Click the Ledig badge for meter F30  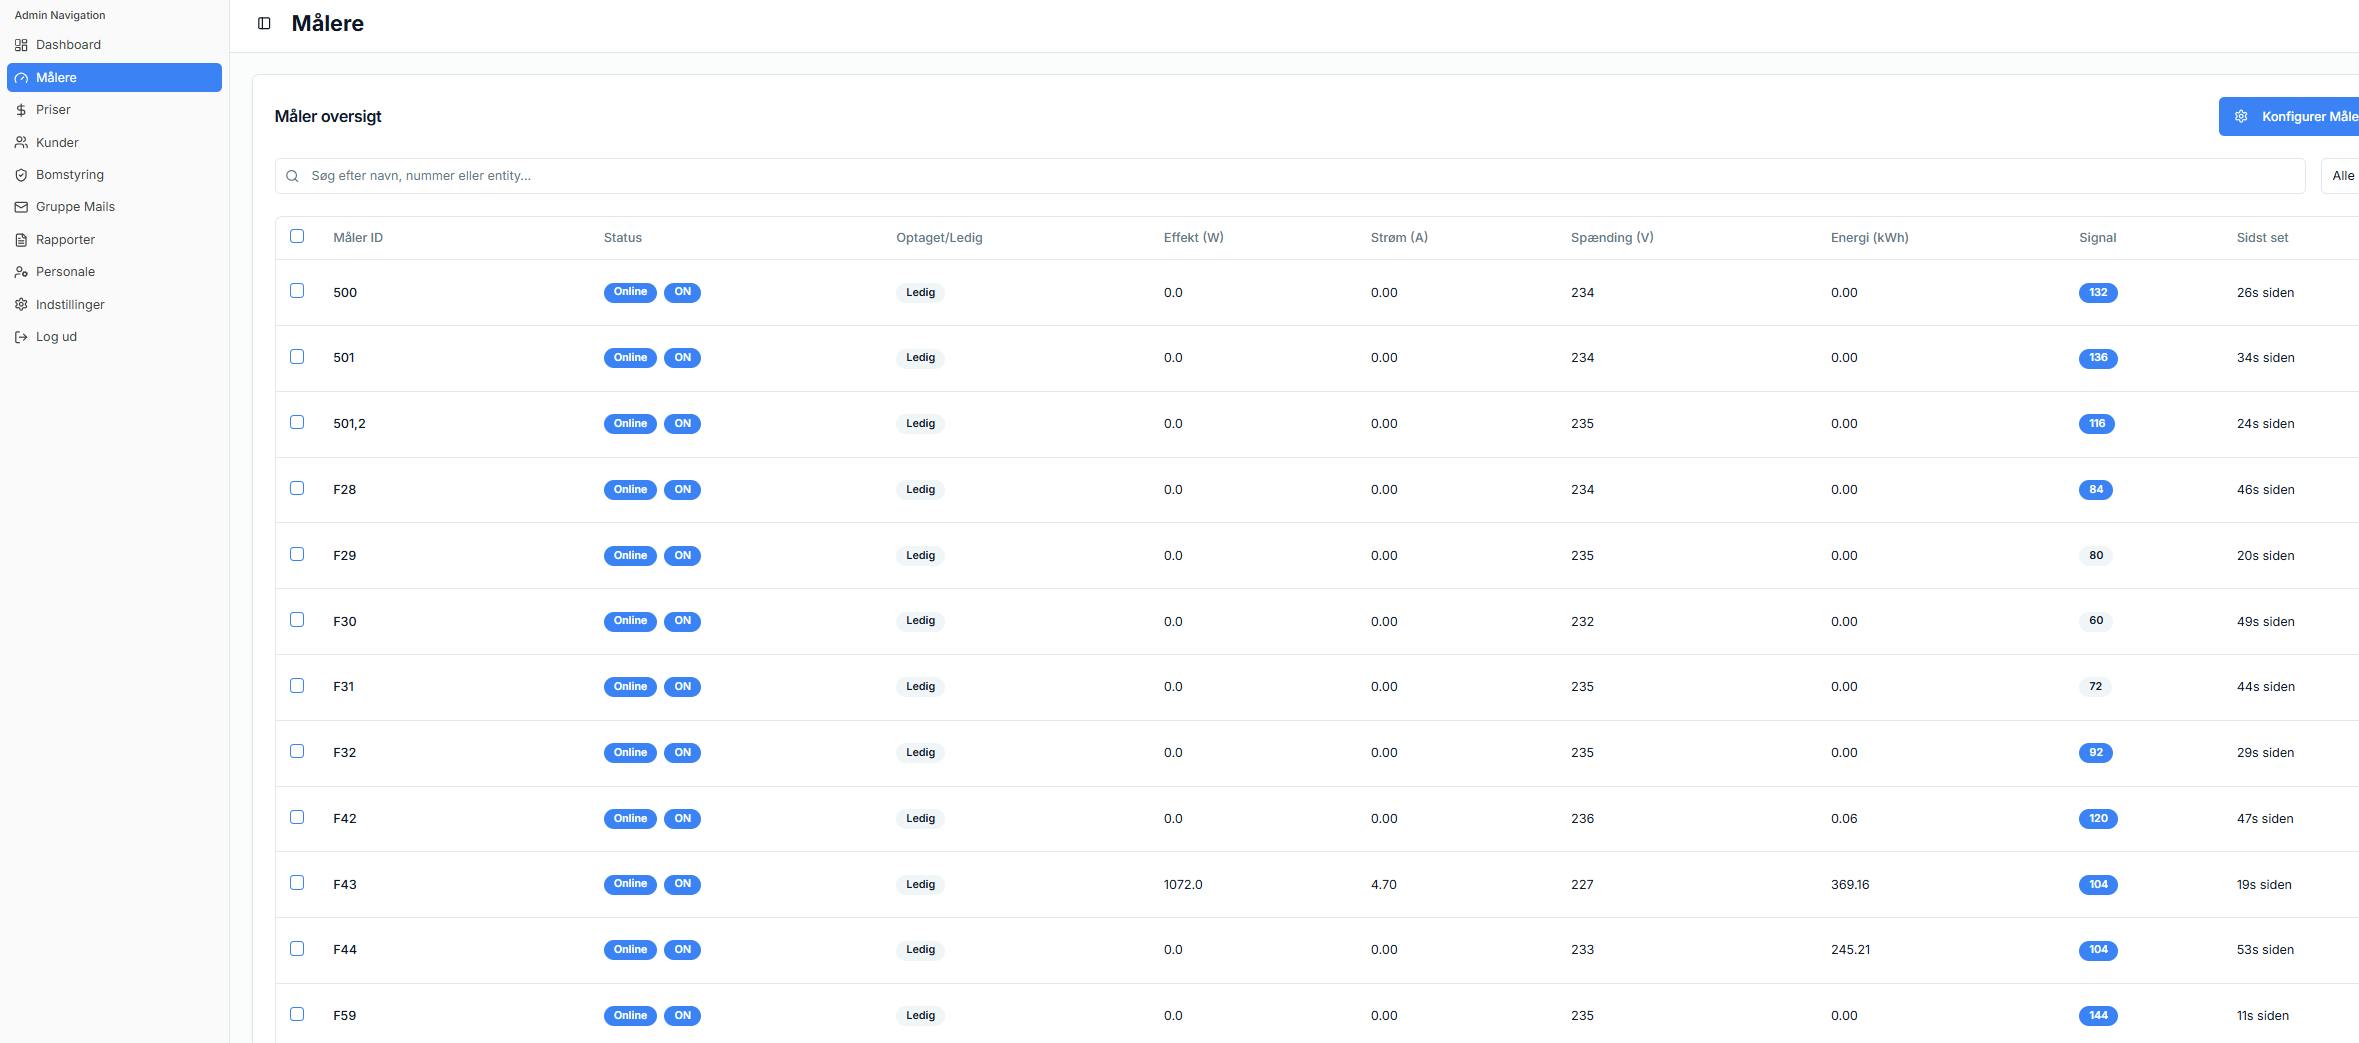click(920, 621)
